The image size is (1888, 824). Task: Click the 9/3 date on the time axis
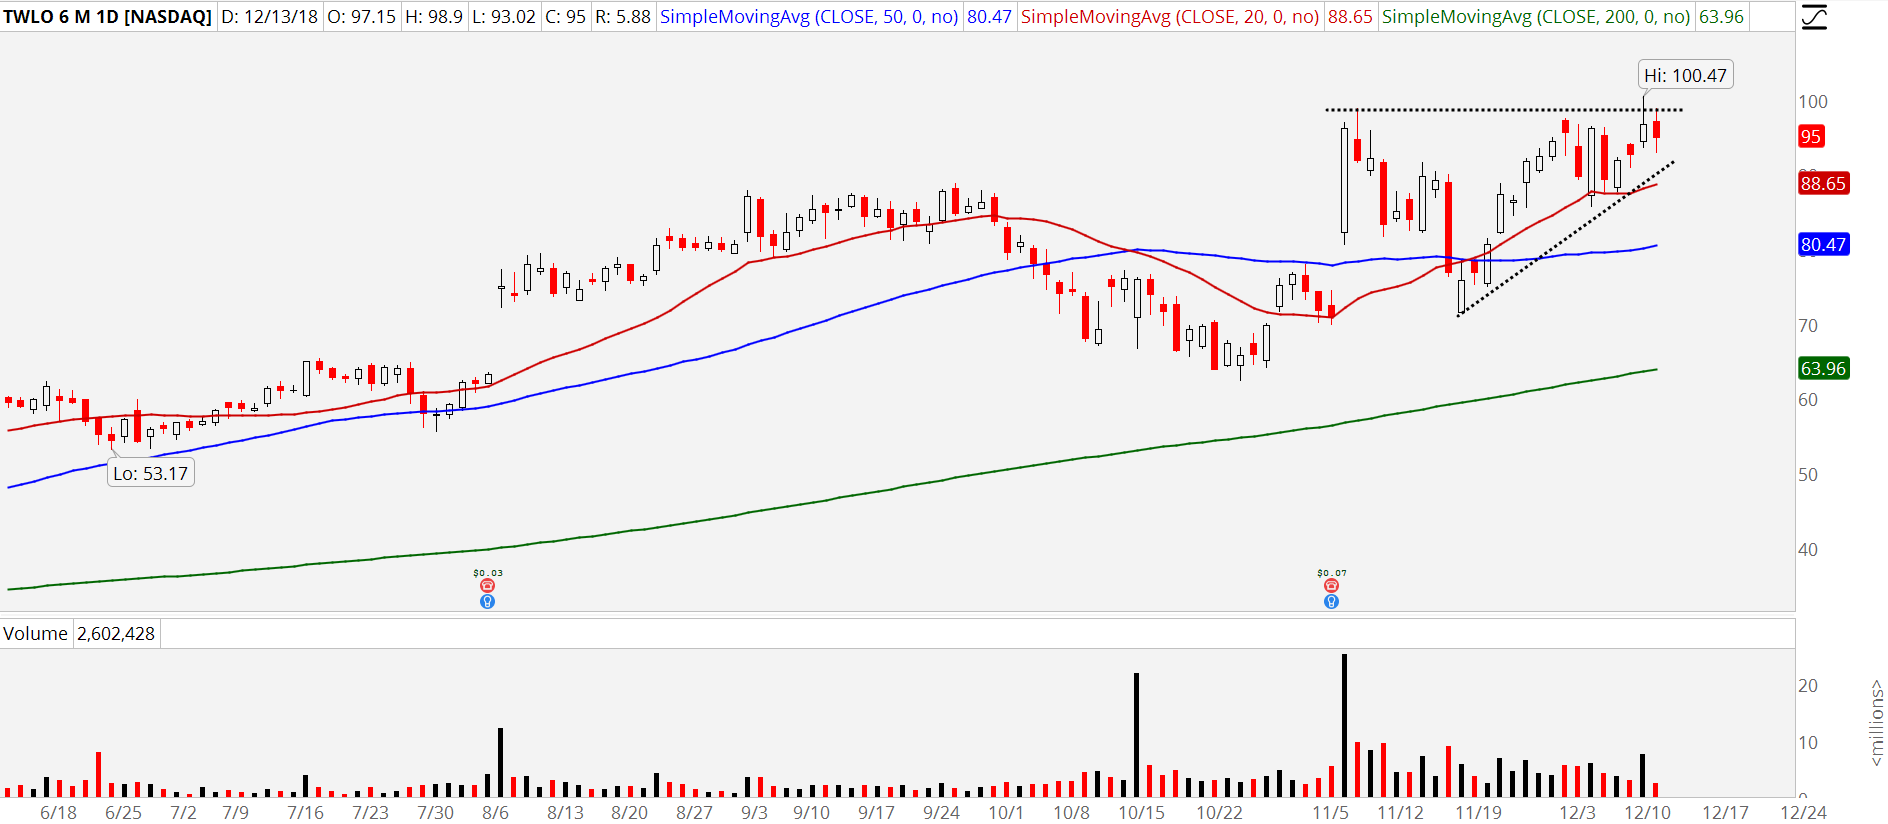click(754, 812)
